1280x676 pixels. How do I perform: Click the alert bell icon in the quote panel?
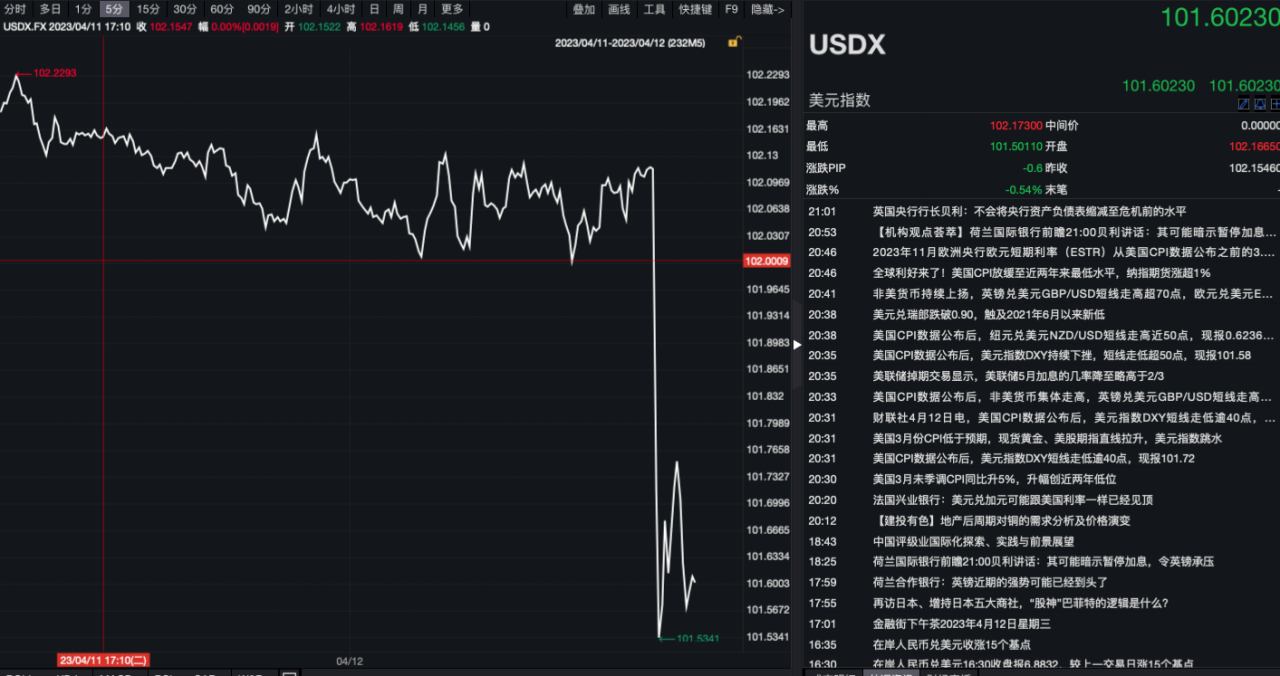pyautogui.click(x=1260, y=104)
